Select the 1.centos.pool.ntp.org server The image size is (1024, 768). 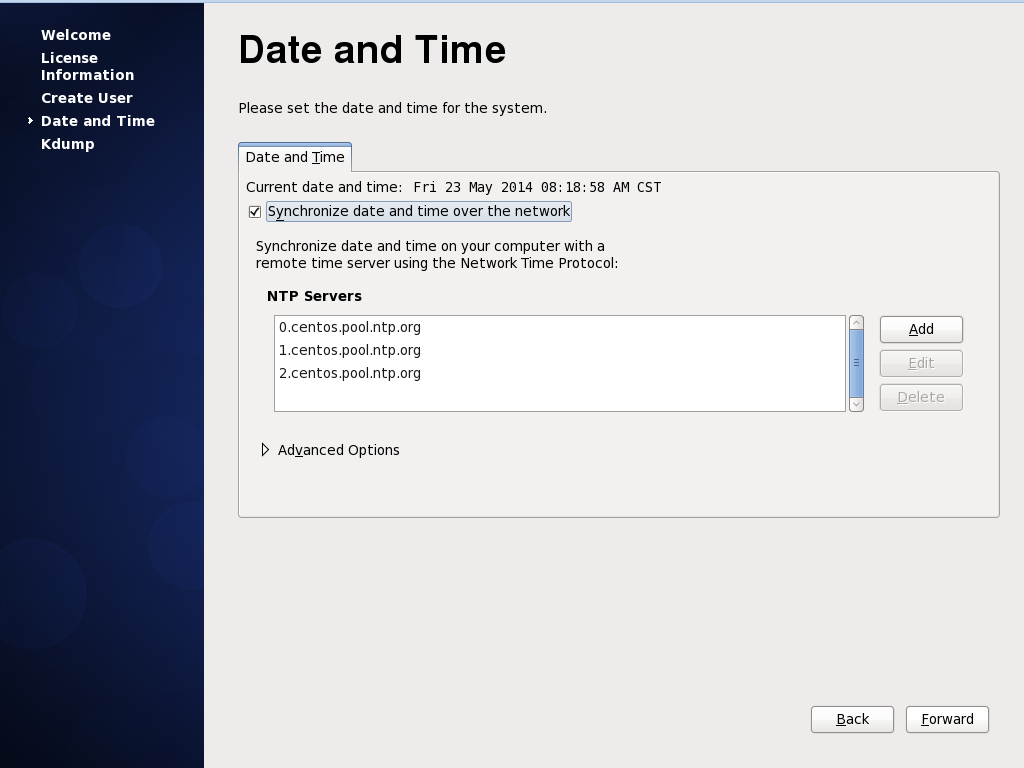560,350
